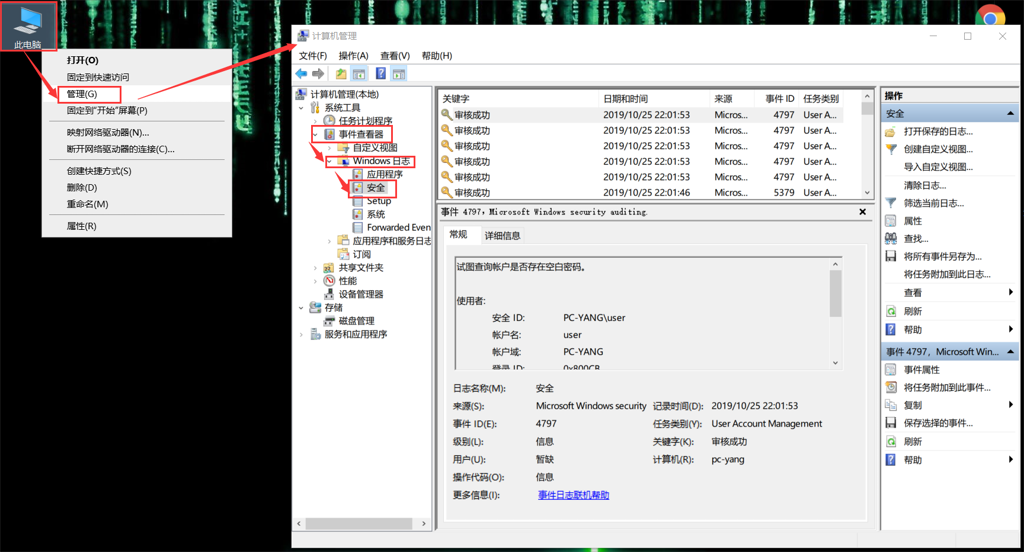
Task: Open the 文件(F) menu
Action: click(313, 56)
